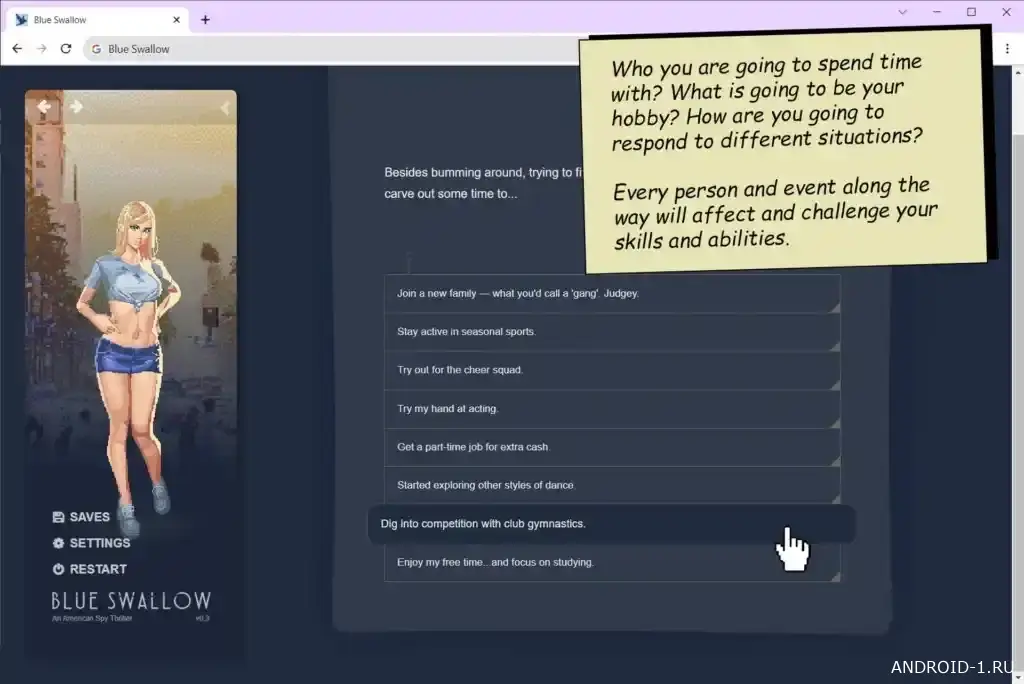This screenshot has height=684, width=1024.
Task: Open a new browser tab
Action: point(205,19)
